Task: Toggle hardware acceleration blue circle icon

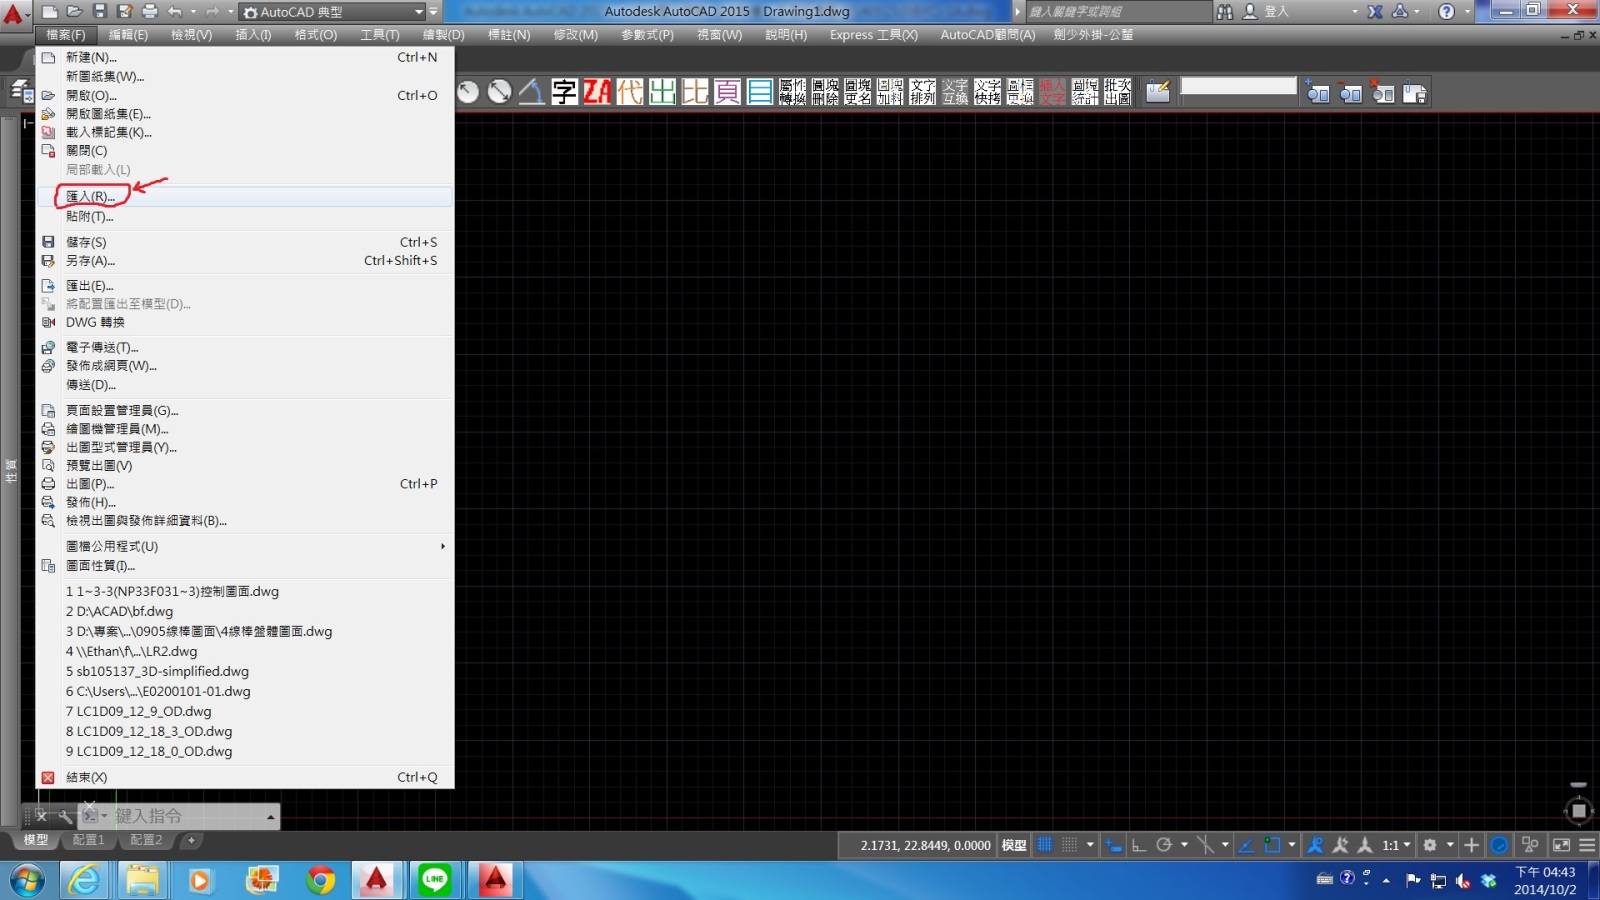Action: 1499,845
